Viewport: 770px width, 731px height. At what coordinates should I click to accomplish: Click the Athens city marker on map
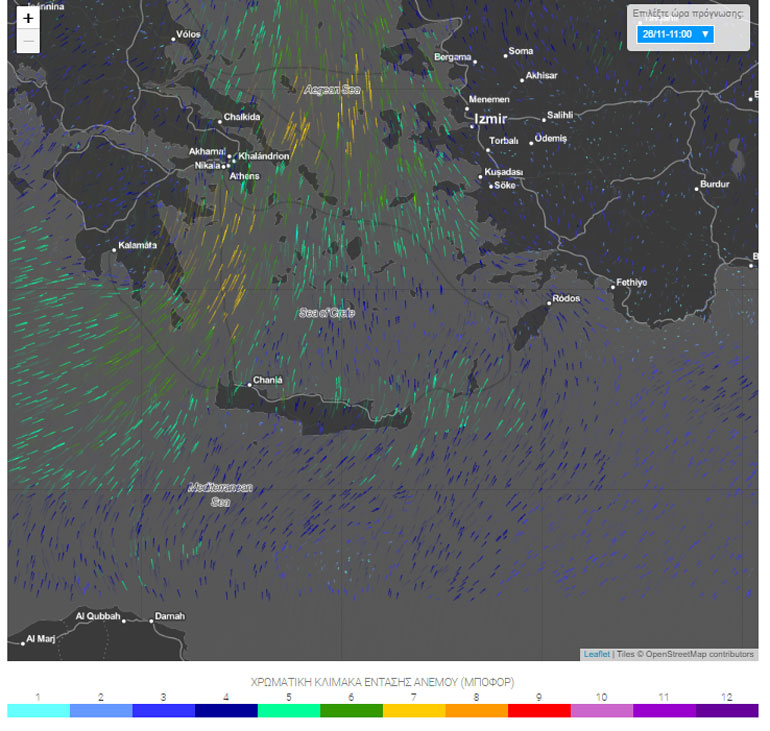click(x=227, y=166)
